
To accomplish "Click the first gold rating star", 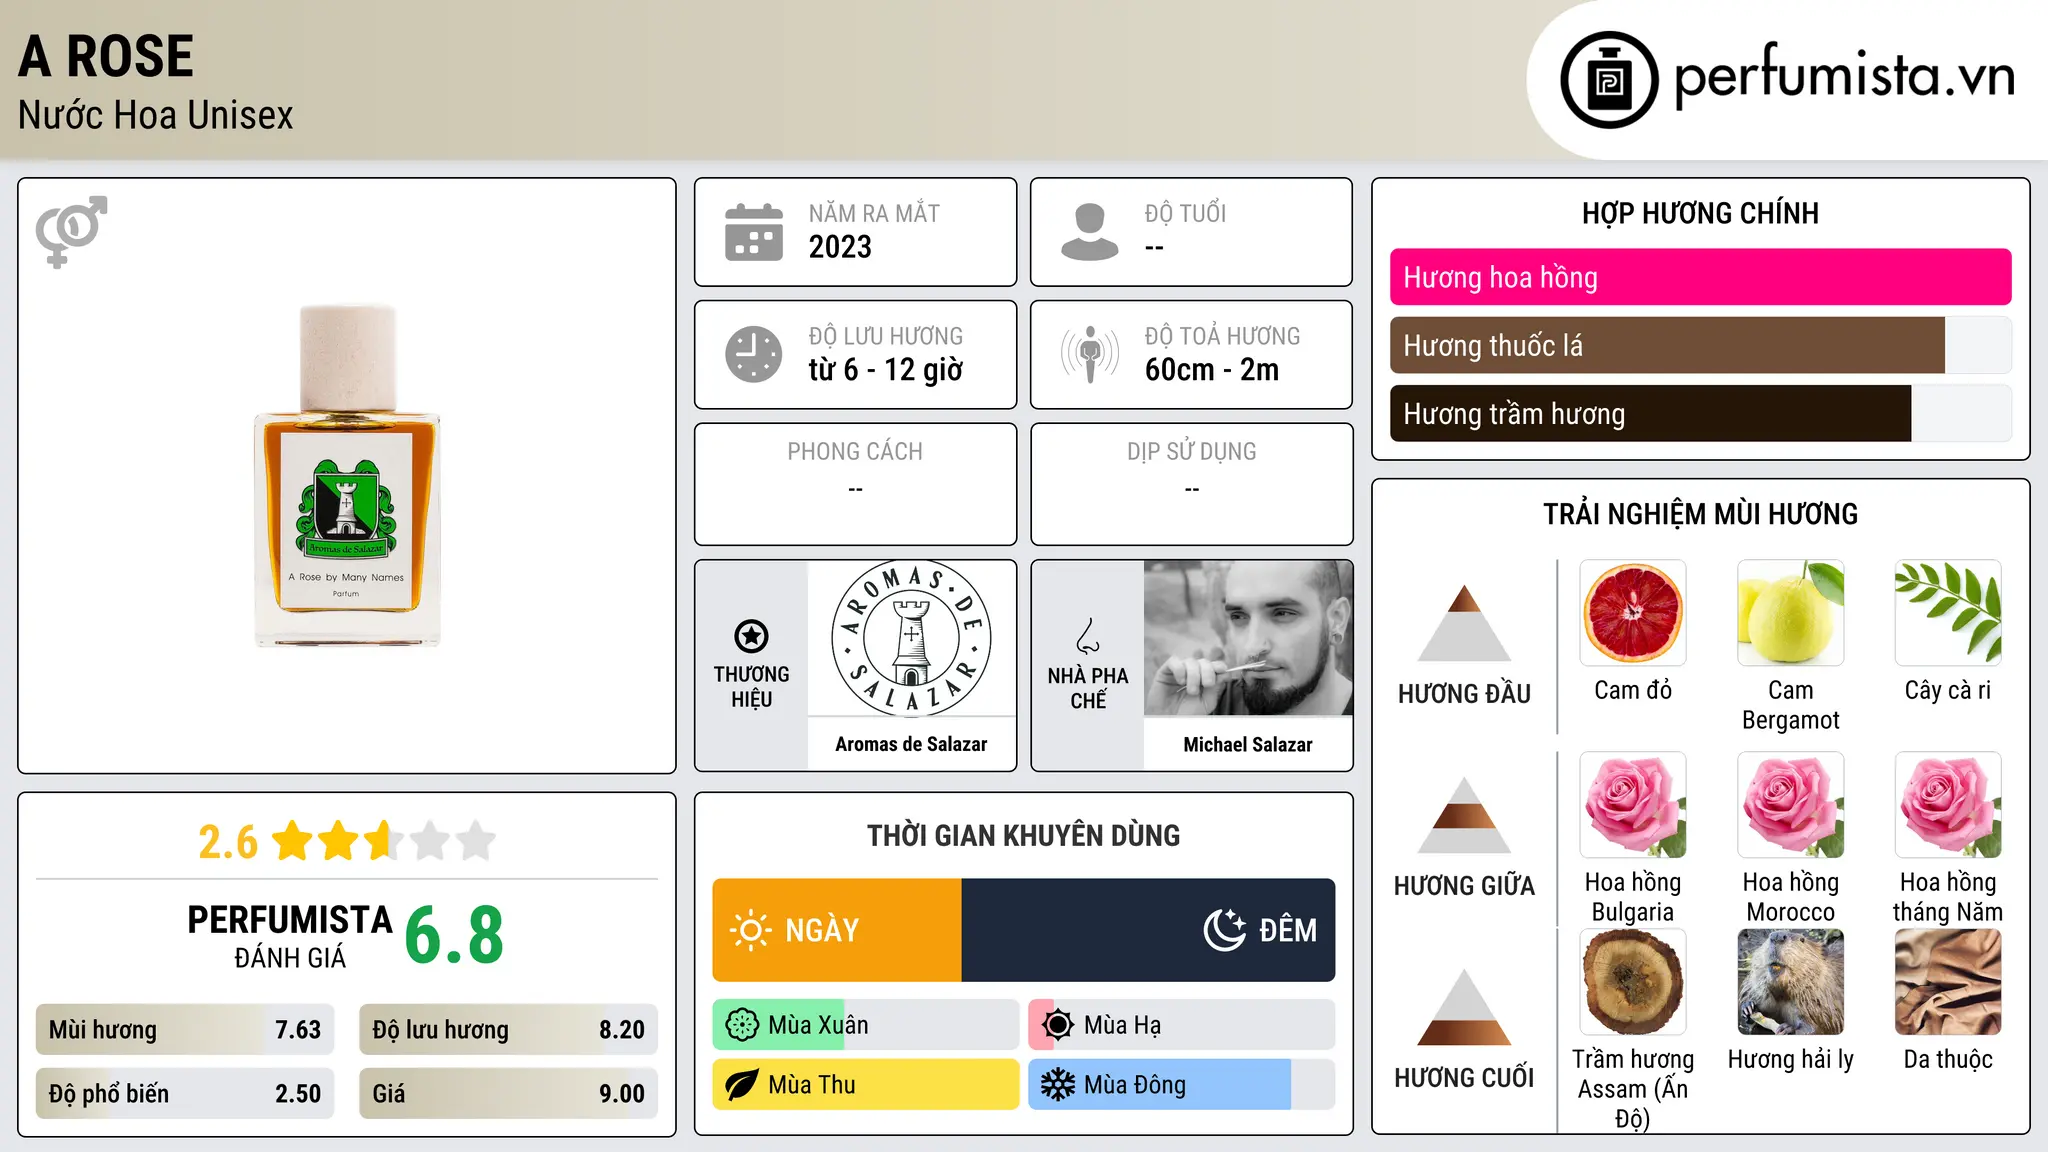I will pos(293,841).
